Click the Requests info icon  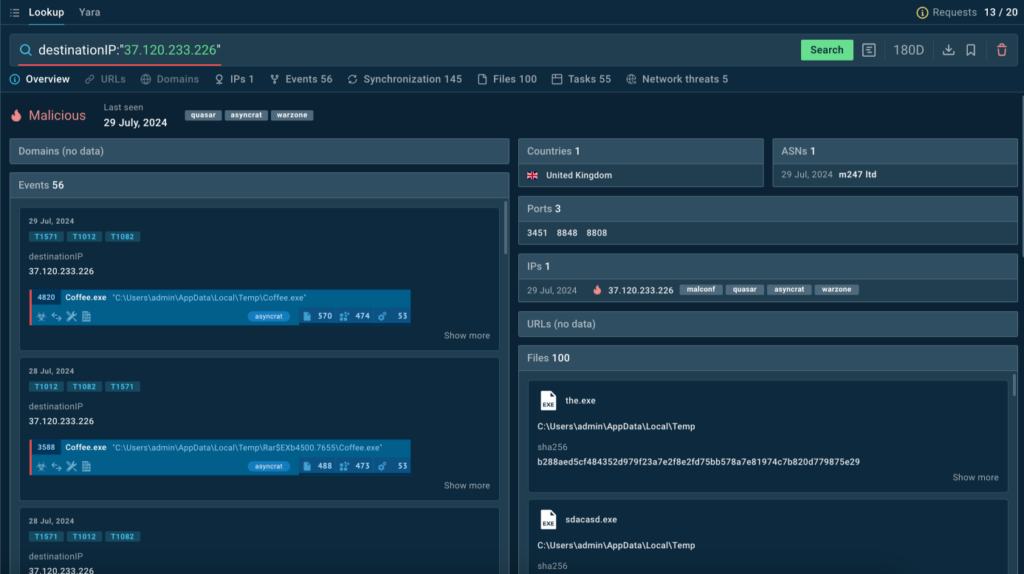(922, 13)
